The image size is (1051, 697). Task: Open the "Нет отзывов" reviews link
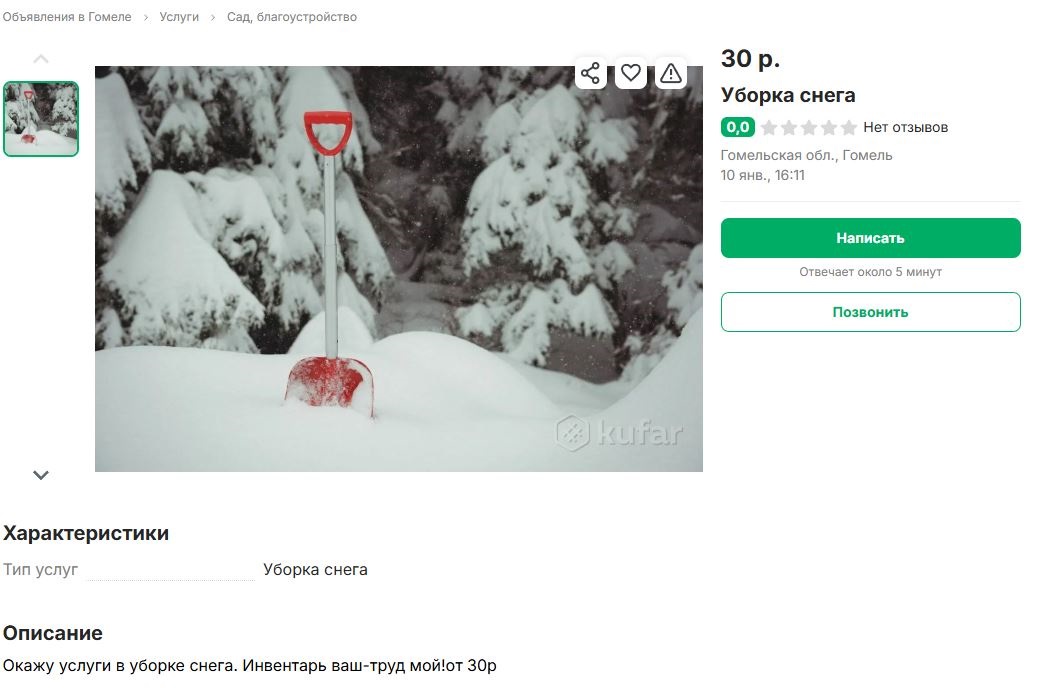[x=905, y=127]
